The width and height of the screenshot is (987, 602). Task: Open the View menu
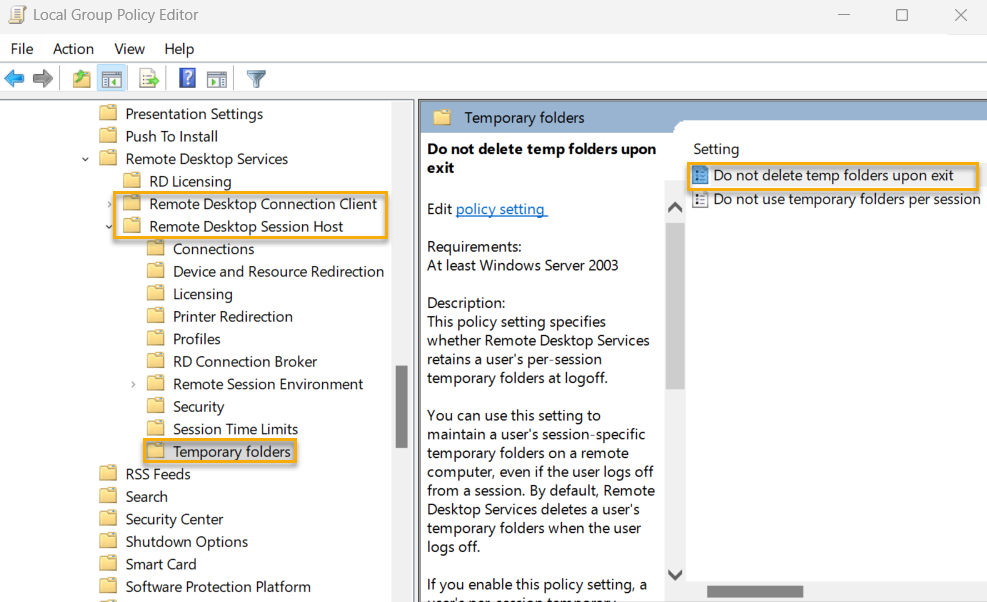coord(129,48)
